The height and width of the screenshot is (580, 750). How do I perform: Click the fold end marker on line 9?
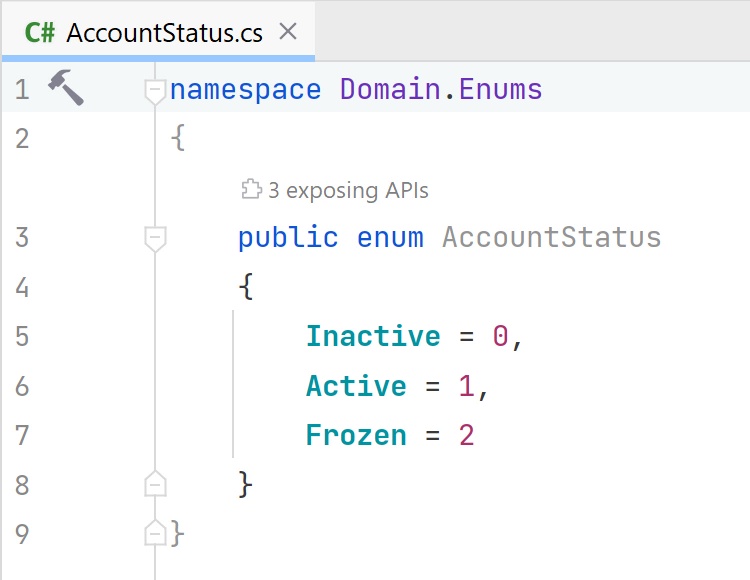155,532
